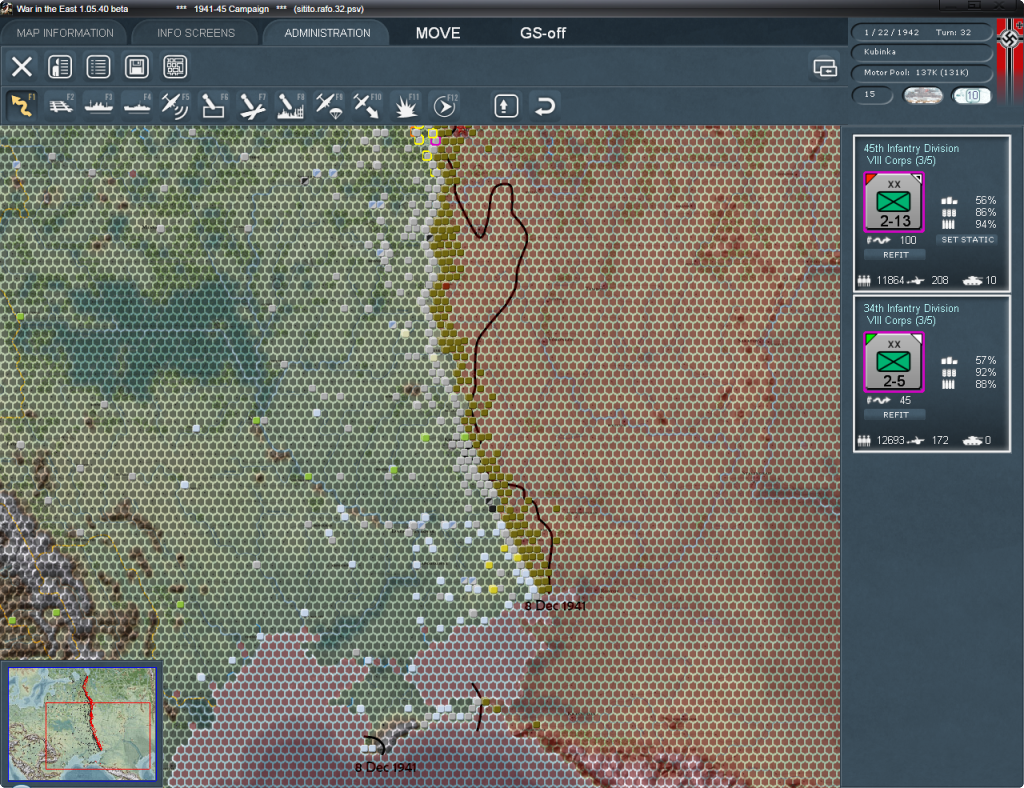Click the up-arrow box toolbar icon
1024x788 pixels.
tap(506, 106)
